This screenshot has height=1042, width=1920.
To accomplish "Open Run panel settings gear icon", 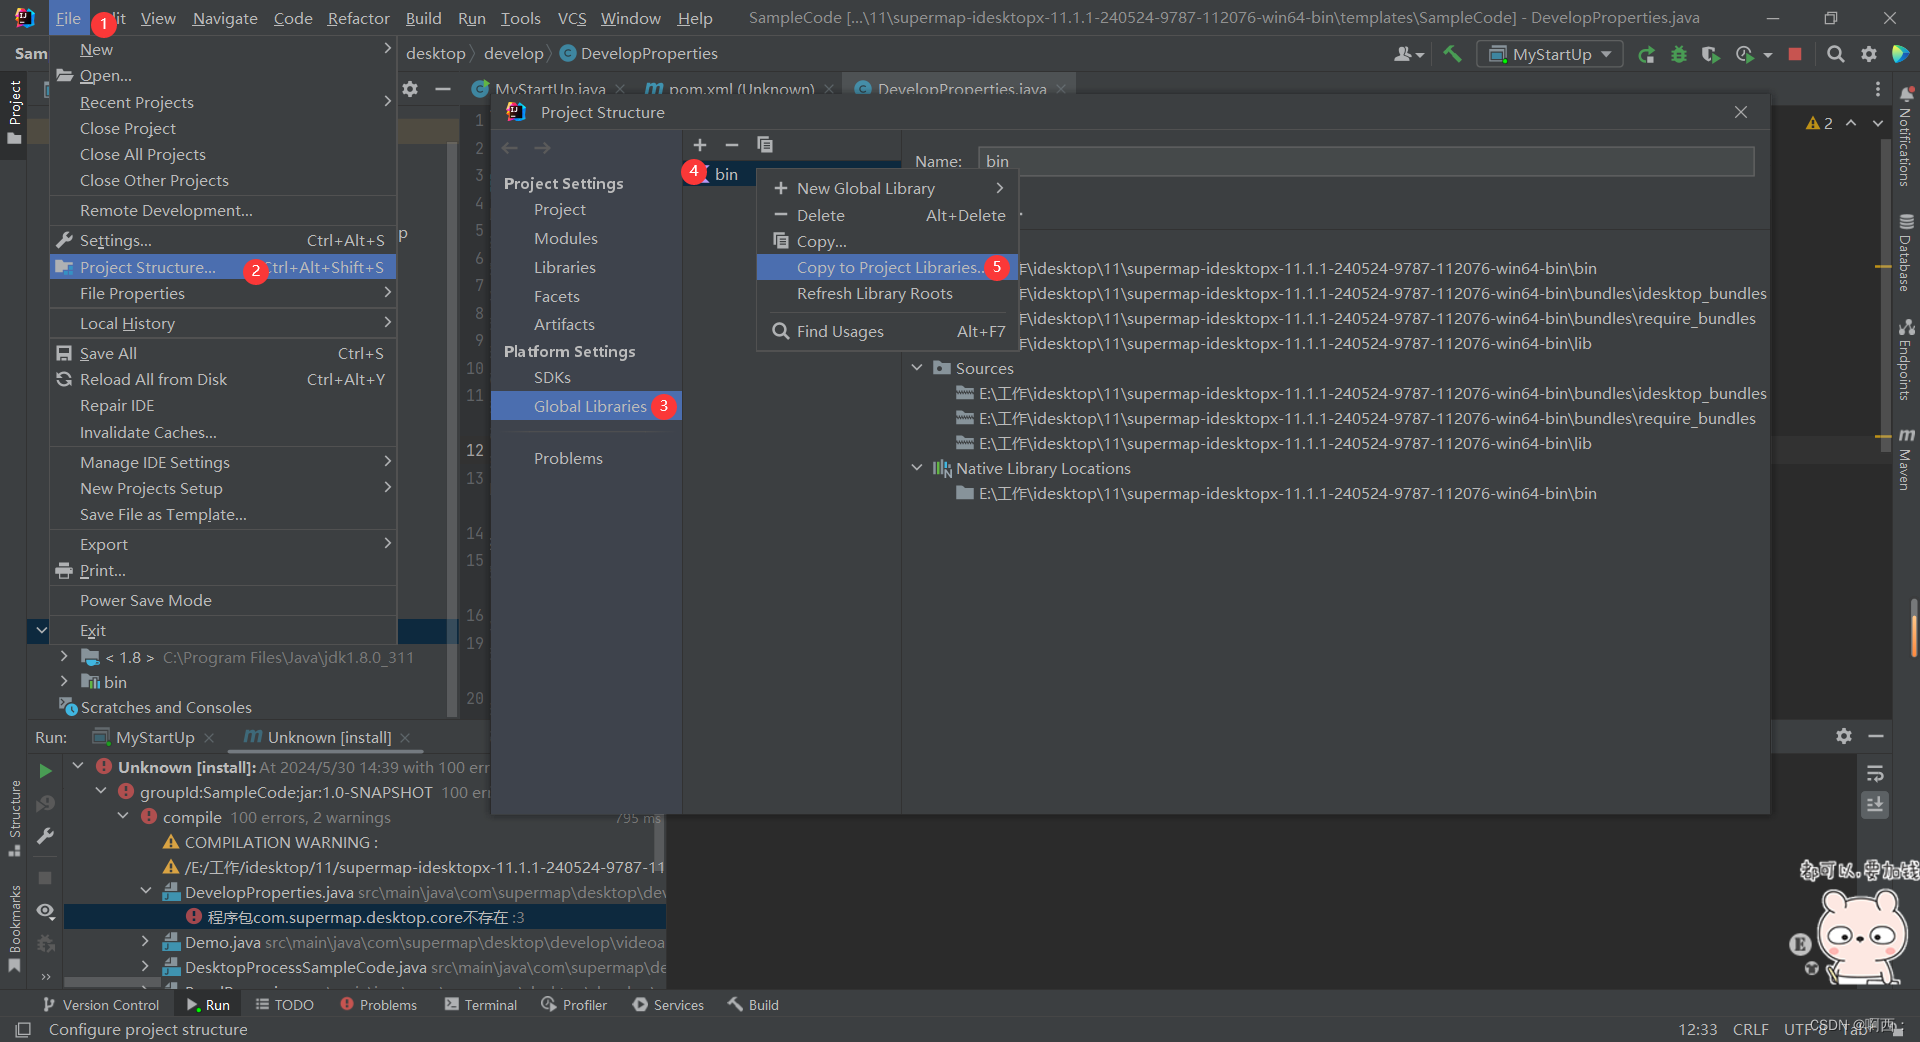I will point(1844,736).
